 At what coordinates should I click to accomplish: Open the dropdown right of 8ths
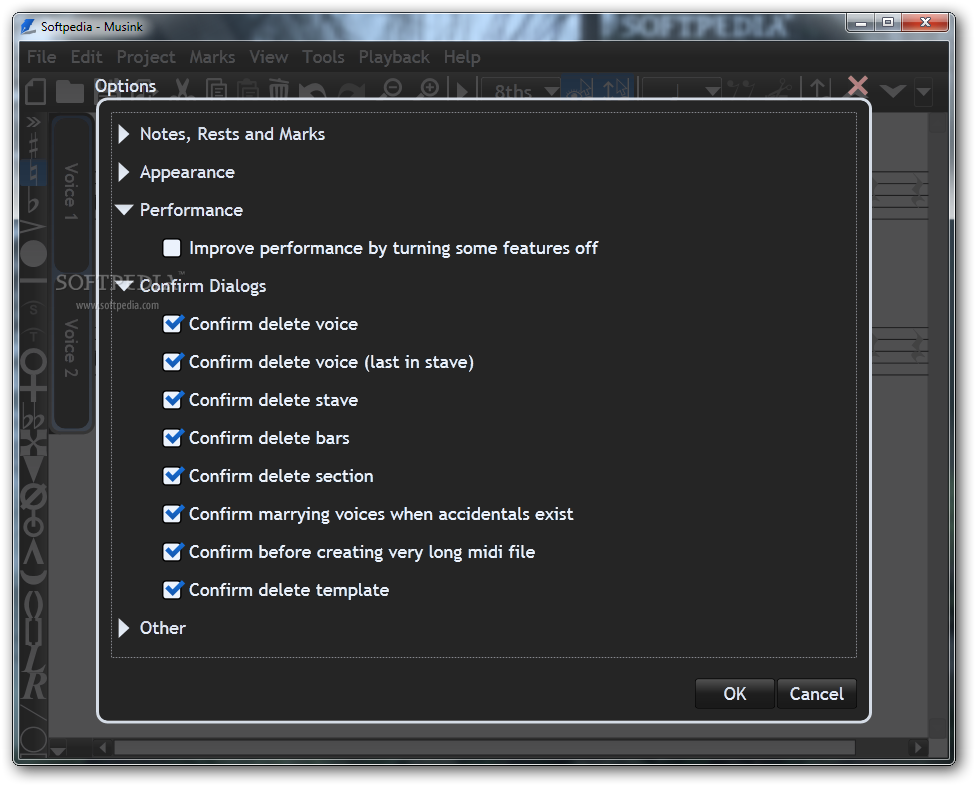(x=681, y=90)
